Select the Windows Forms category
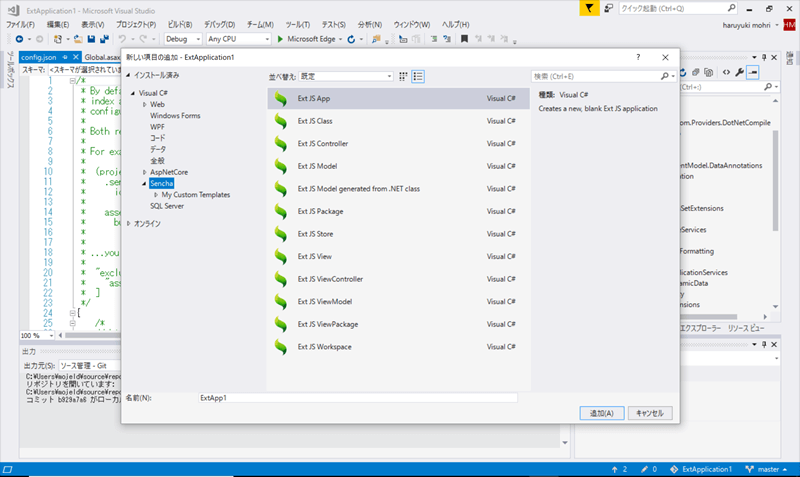This screenshot has height=477, width=800. [175, 116]
